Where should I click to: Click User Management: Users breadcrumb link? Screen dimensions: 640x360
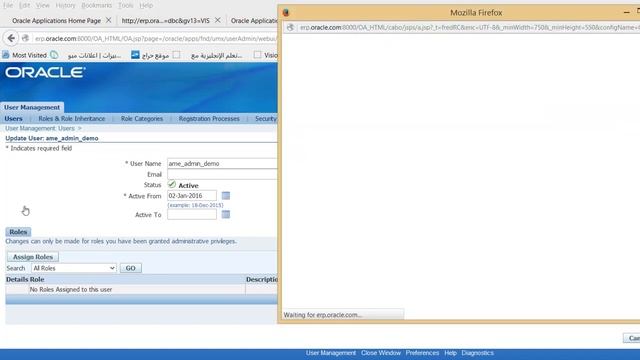click(40, 128)
